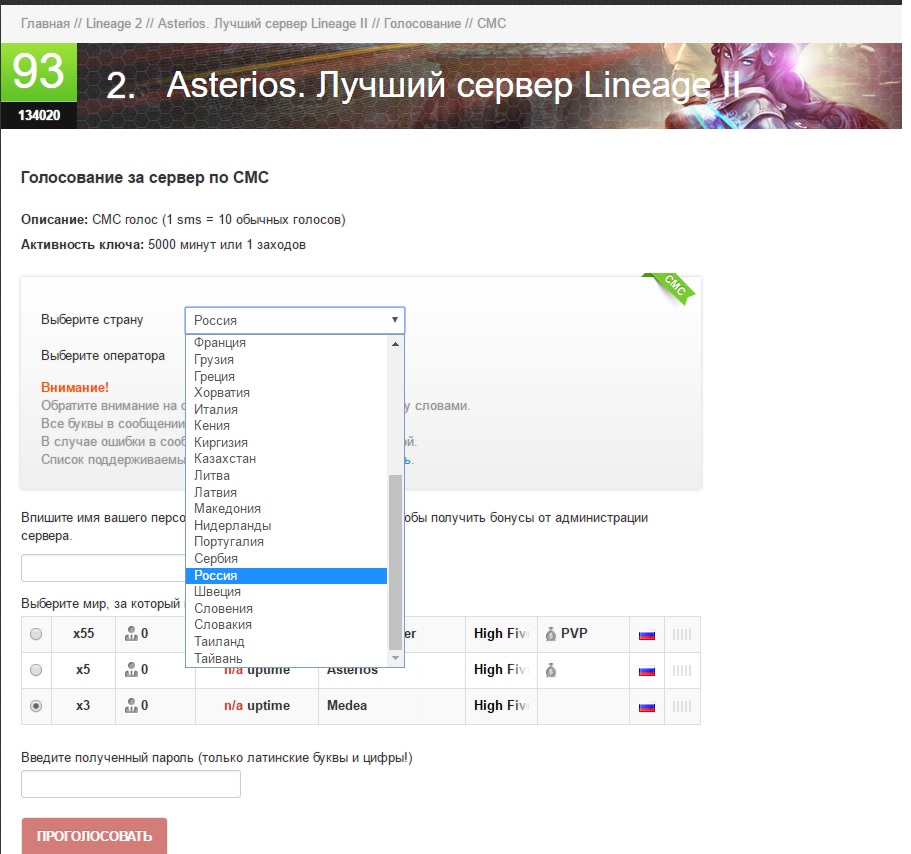This screenshot has width=911, height=854.
Task: Open Главная breadcrumb link
Action: pyautogui.click(x=45, y=24)
